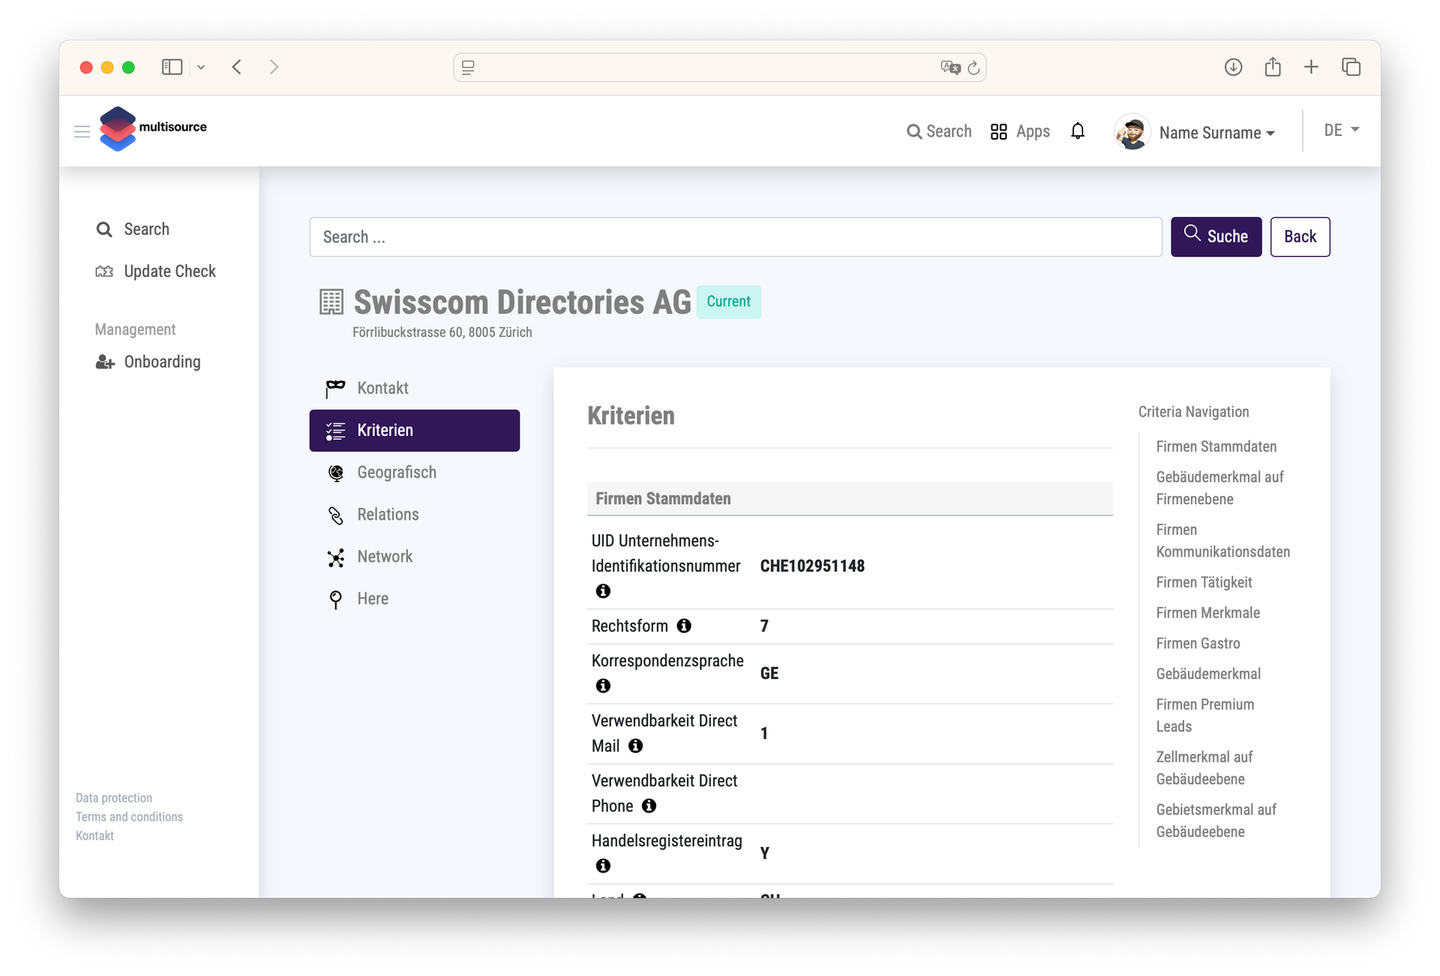
Task: Click the Back button
Action: (1299, 237)
